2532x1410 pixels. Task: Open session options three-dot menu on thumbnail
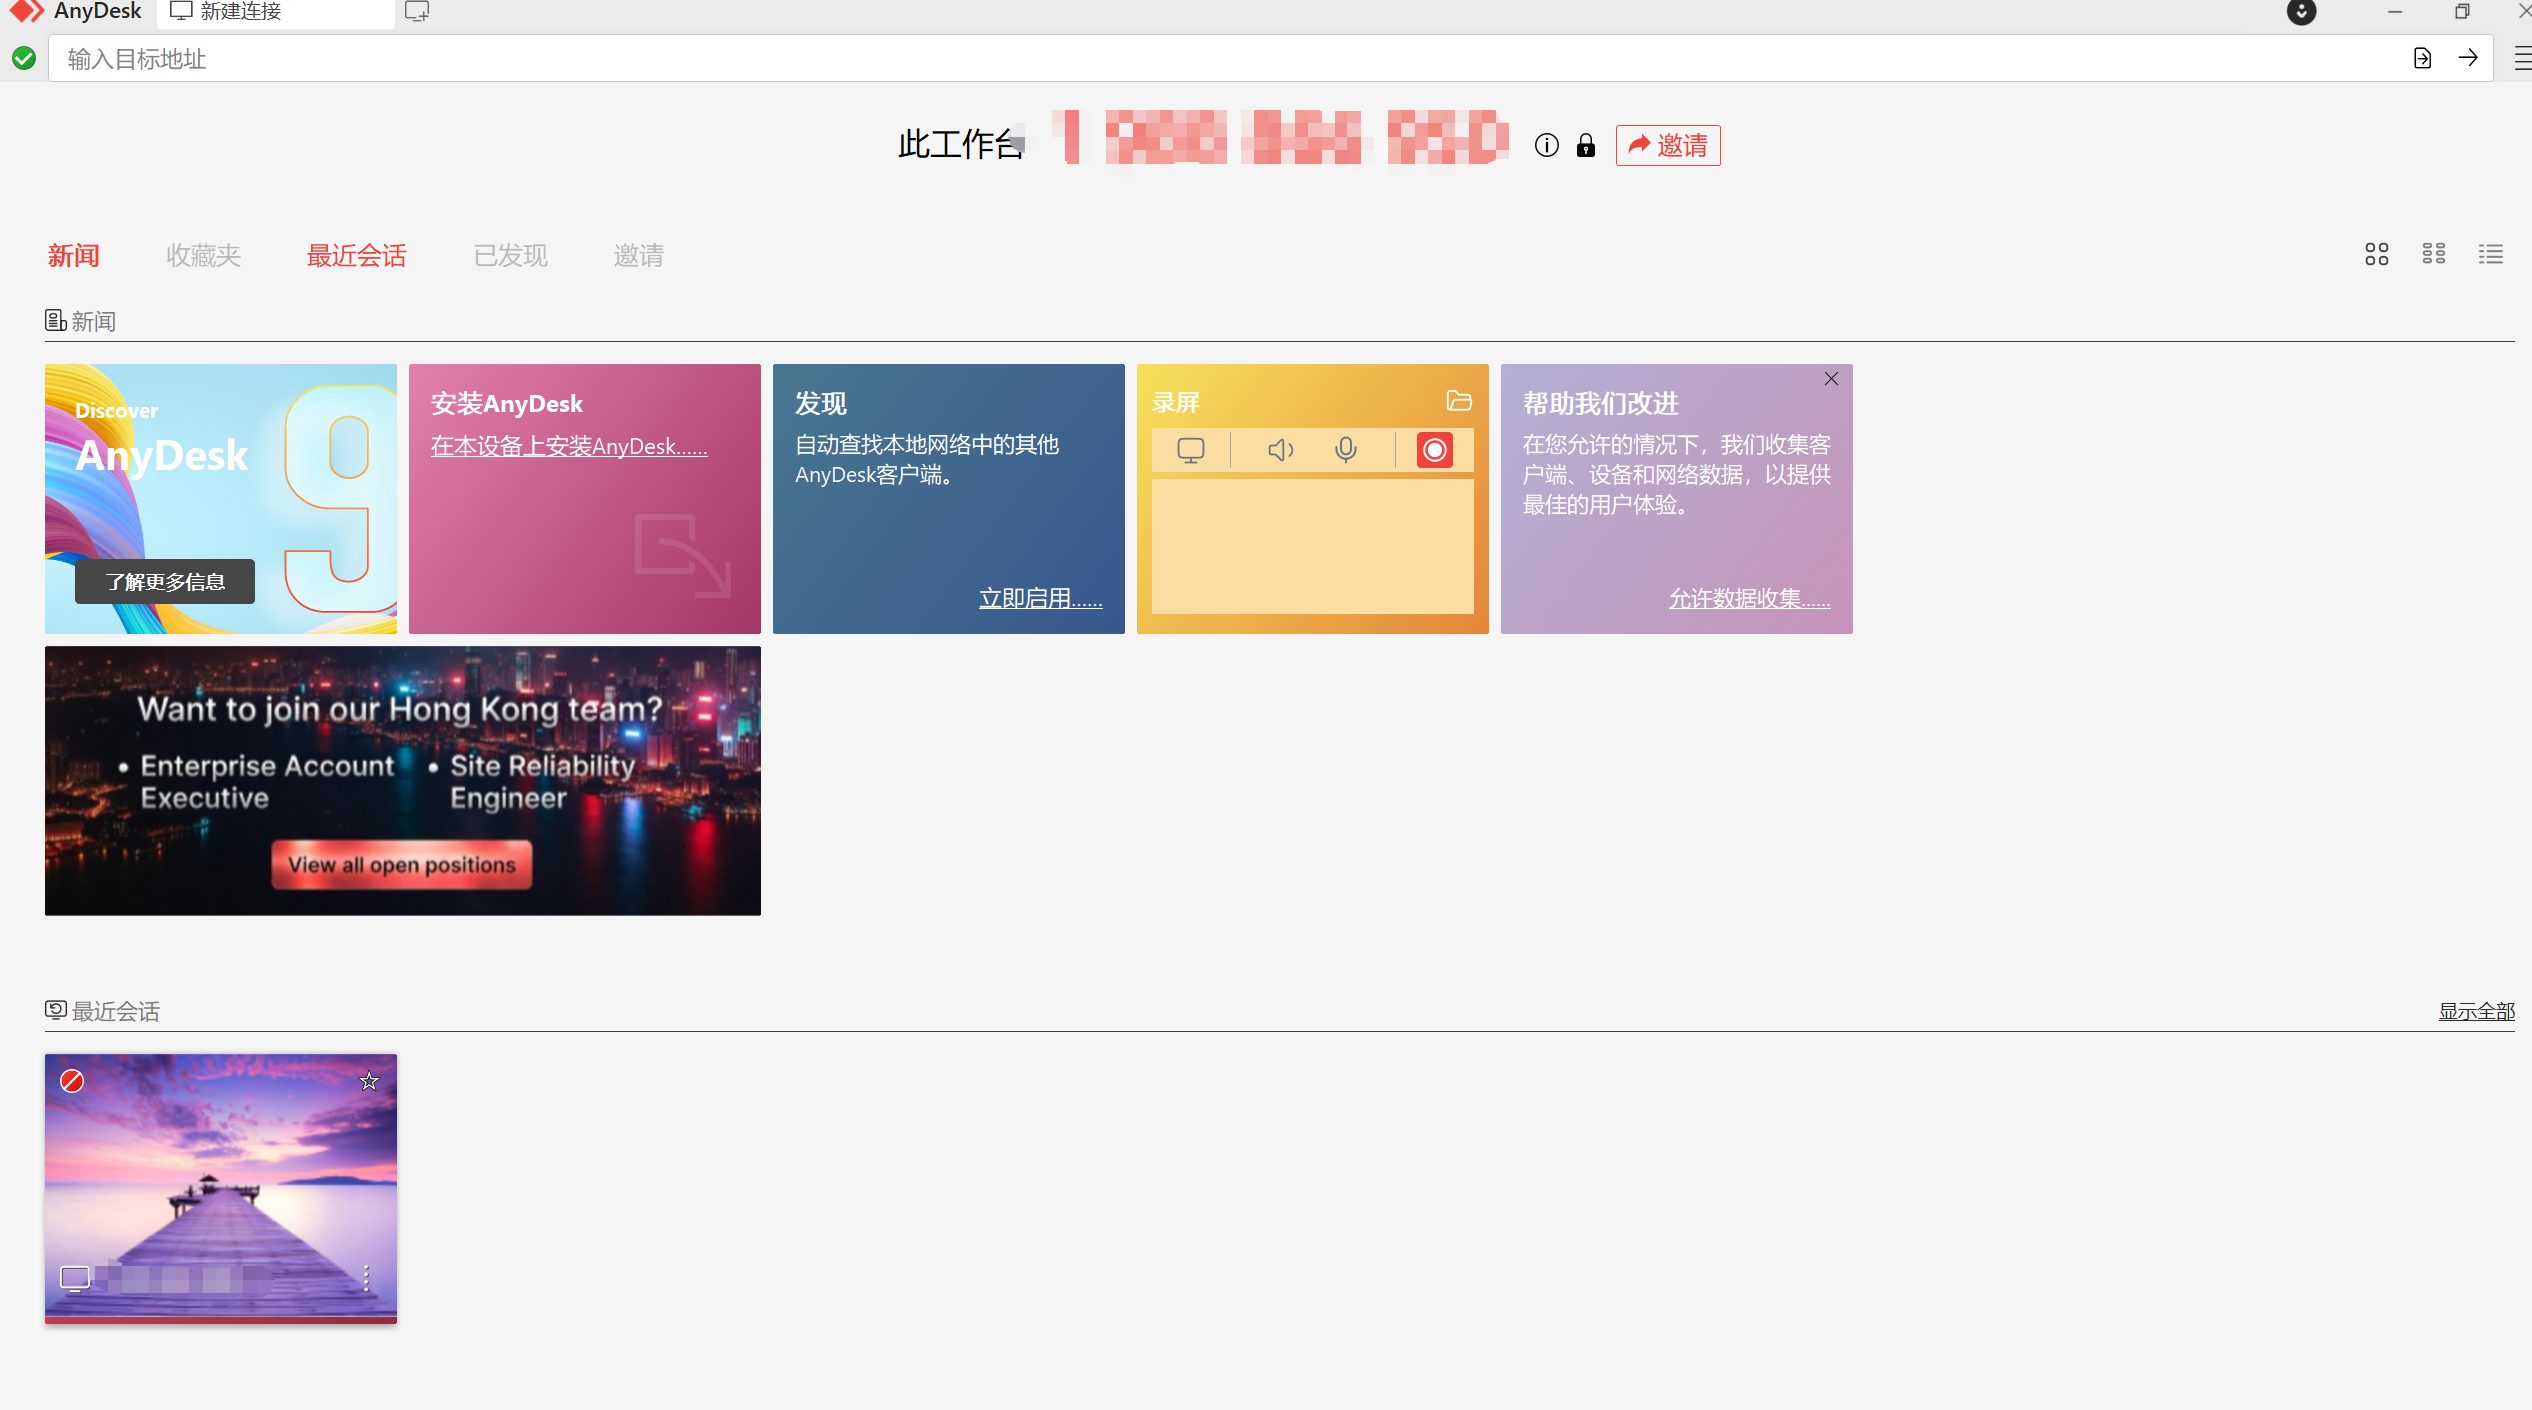[x=367, y=1277]
